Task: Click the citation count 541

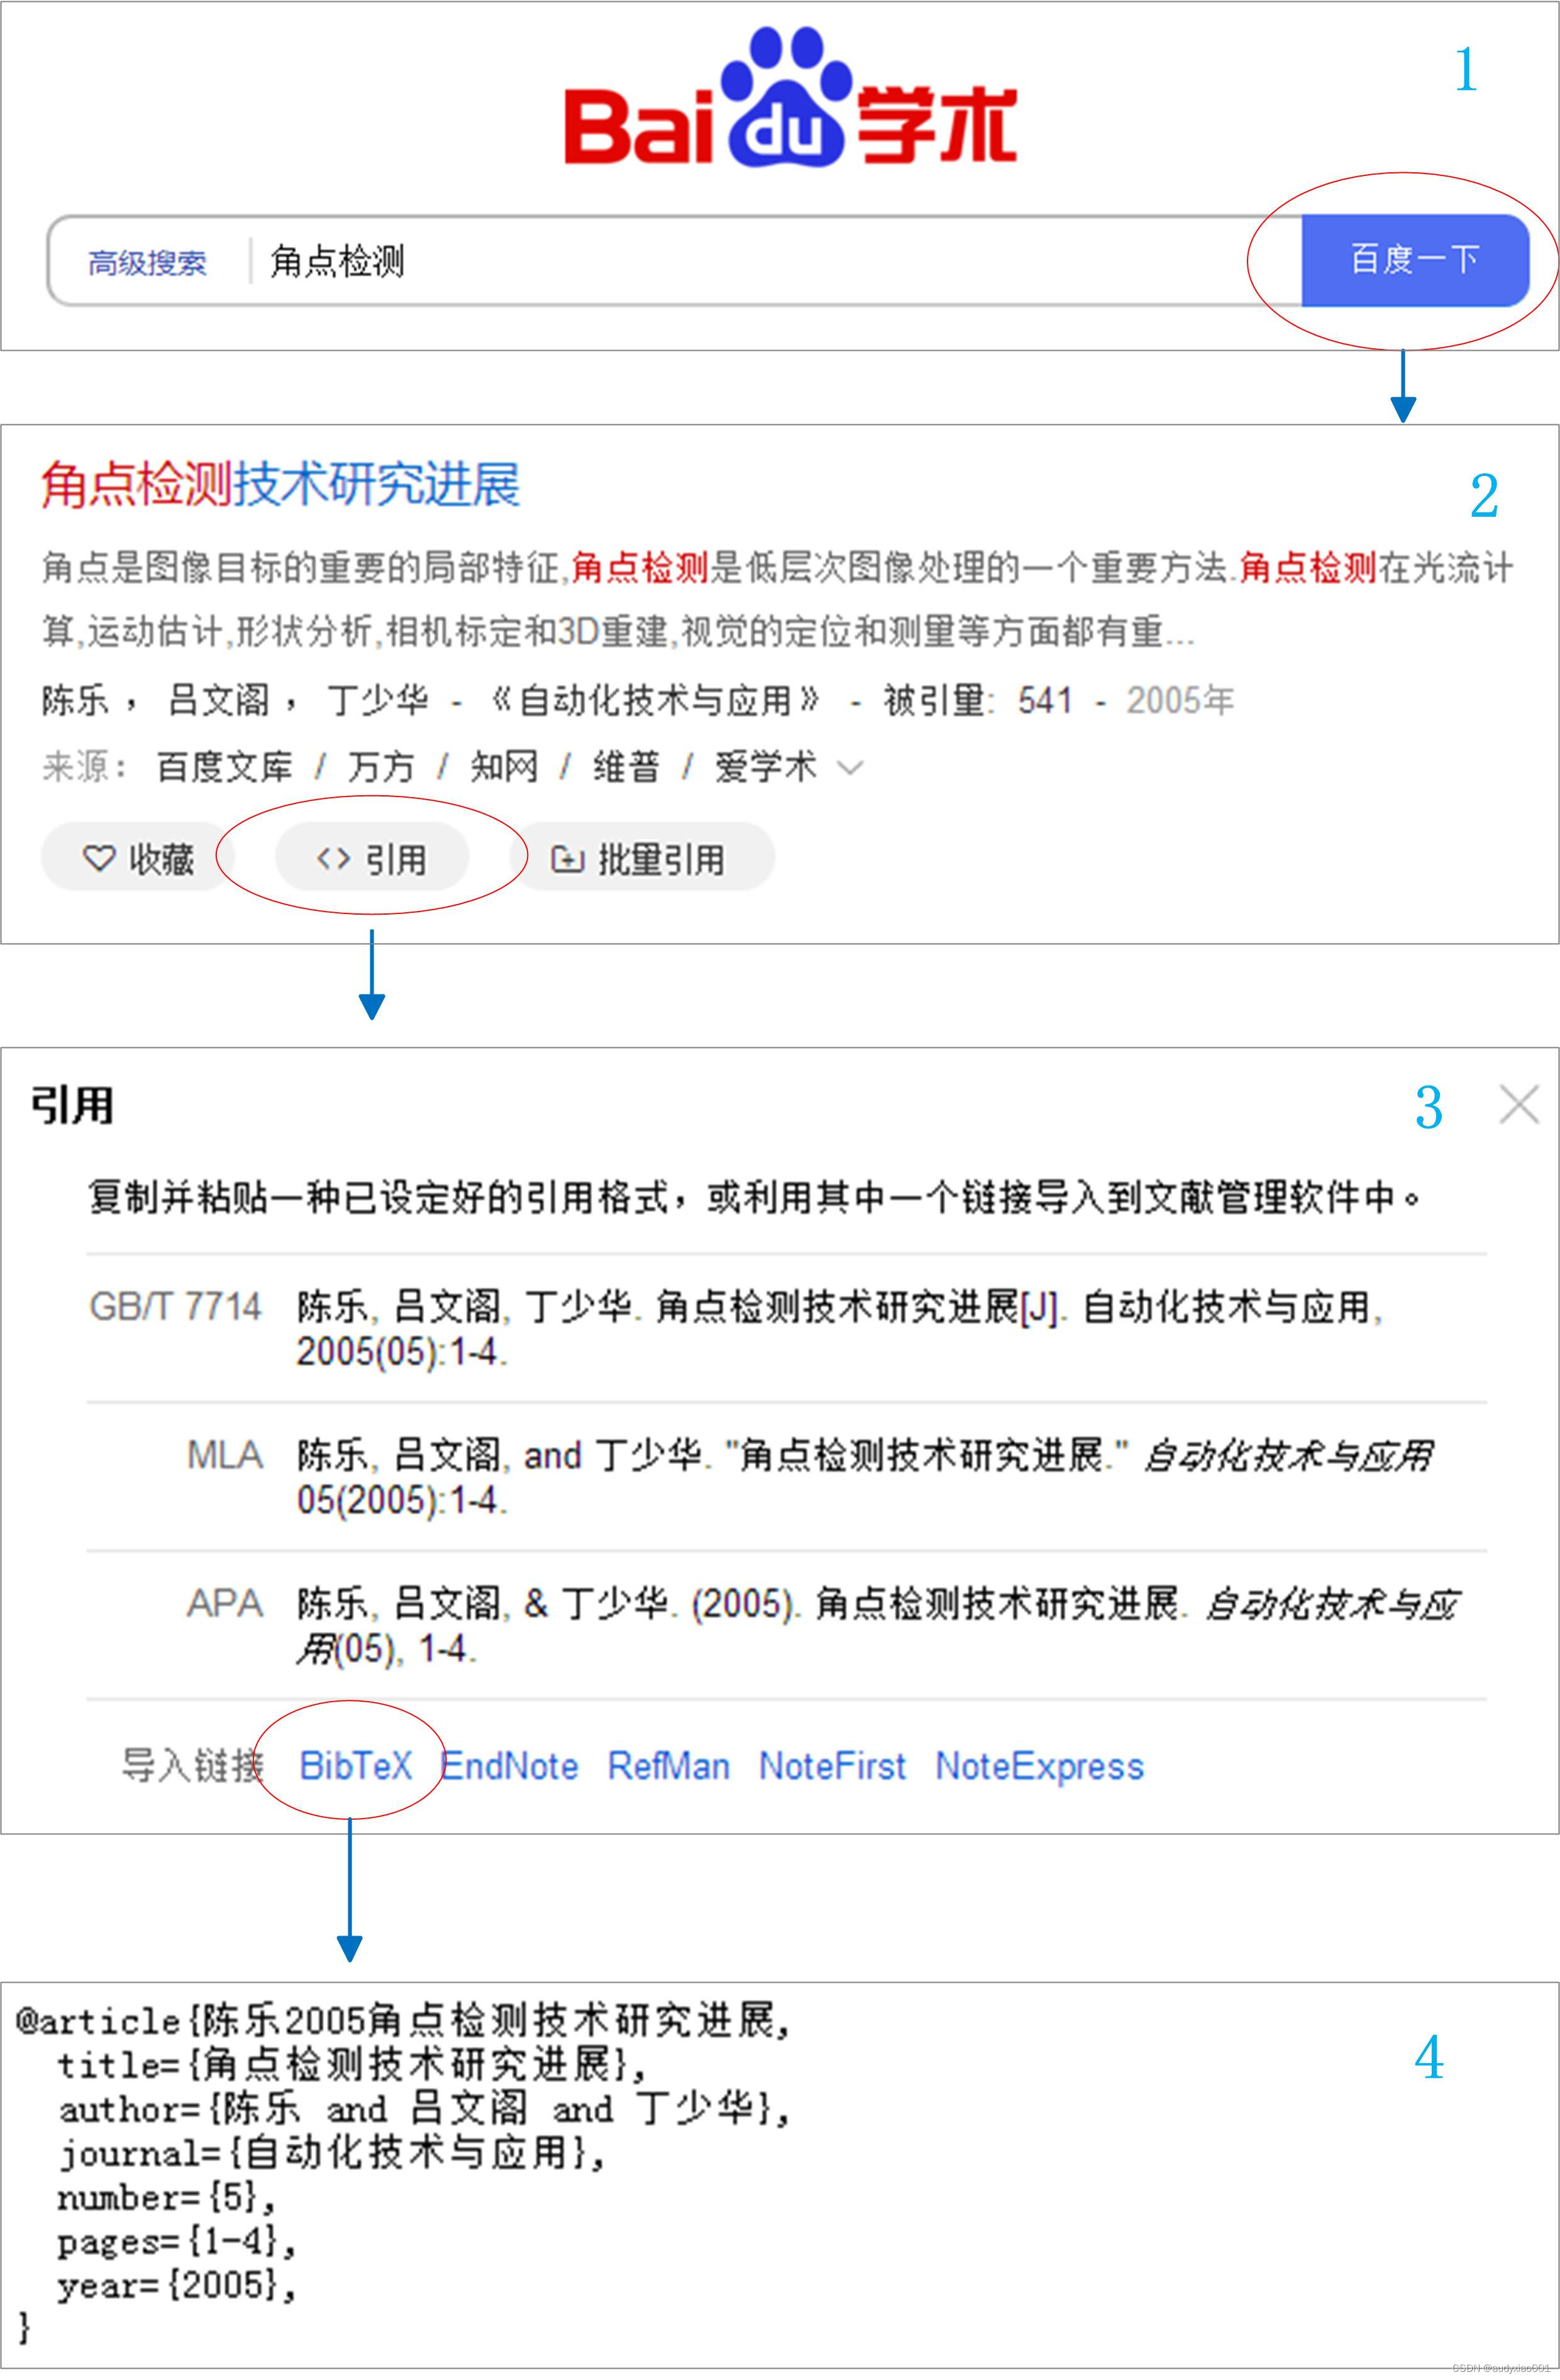Action: 1044,700
